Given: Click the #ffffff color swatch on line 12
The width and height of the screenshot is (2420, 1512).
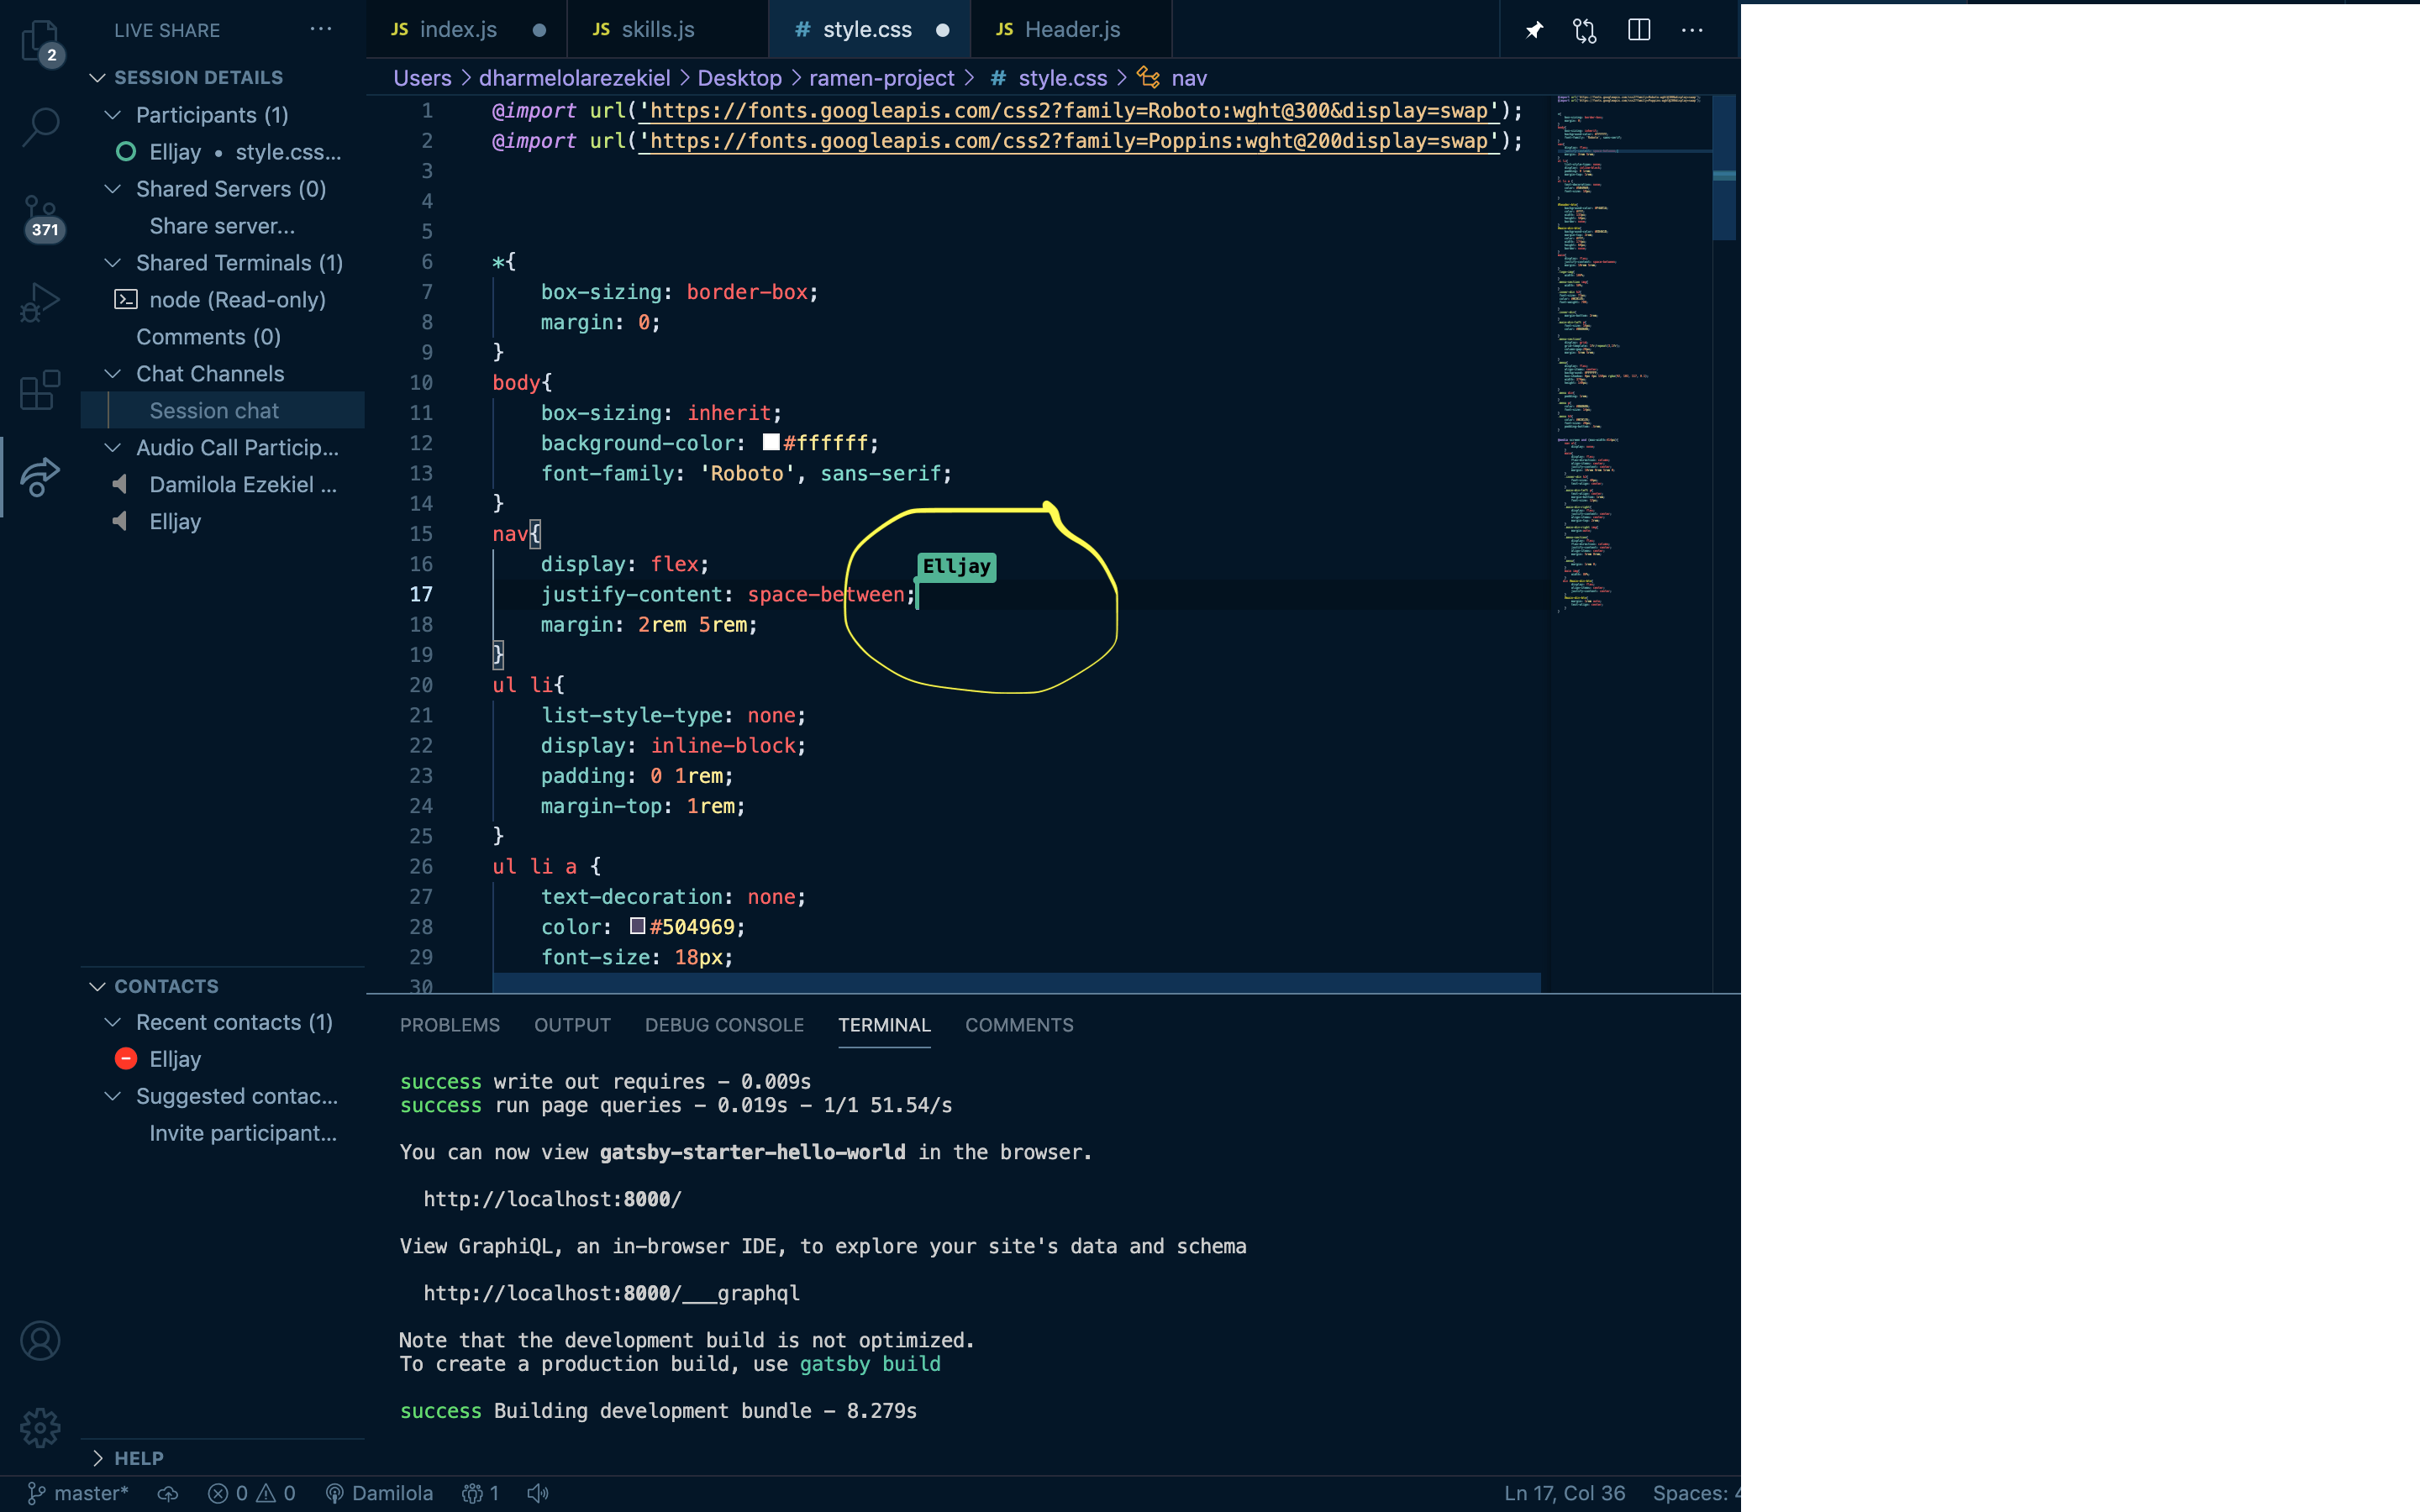Looking at the screenshot, I should click(771, 442).
